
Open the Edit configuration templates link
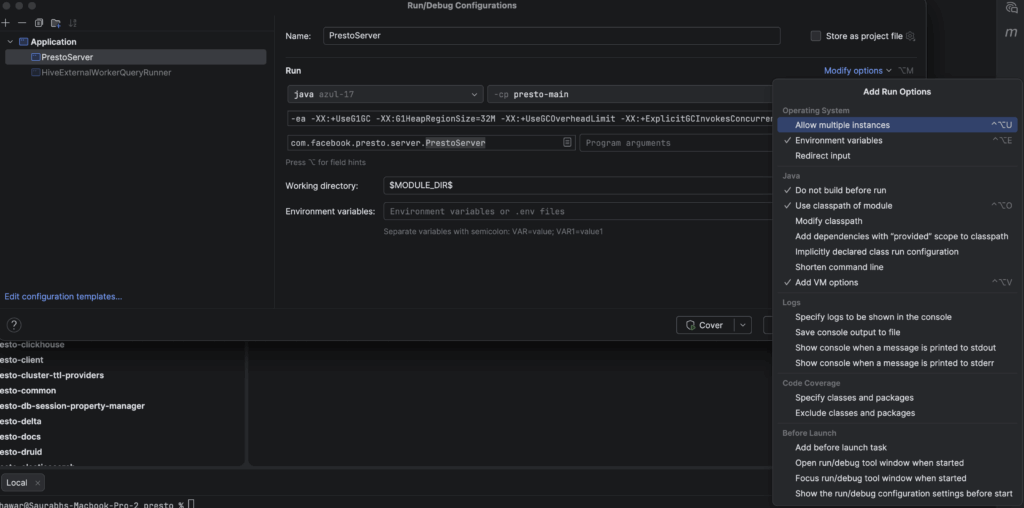tap(63, 297)
